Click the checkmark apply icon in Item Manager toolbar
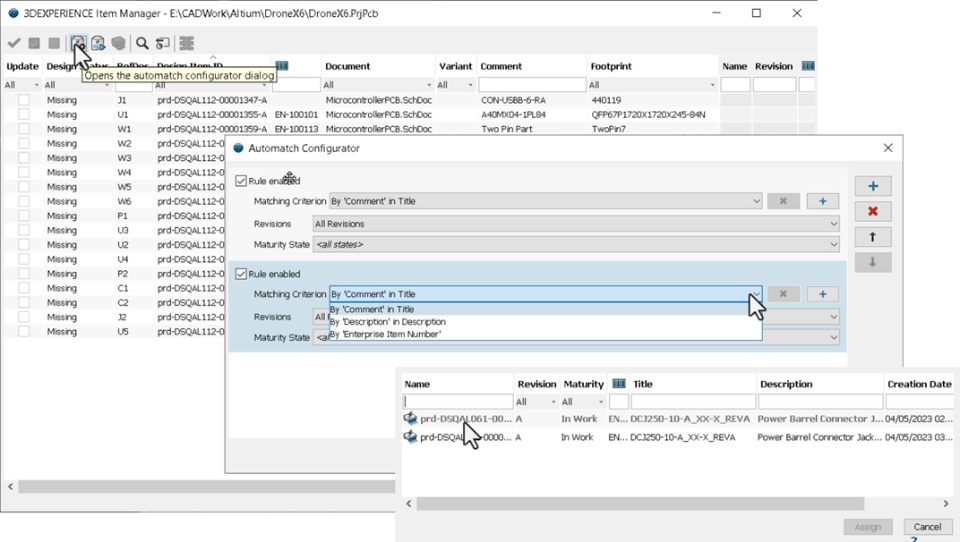 click(x=14, y=43)
